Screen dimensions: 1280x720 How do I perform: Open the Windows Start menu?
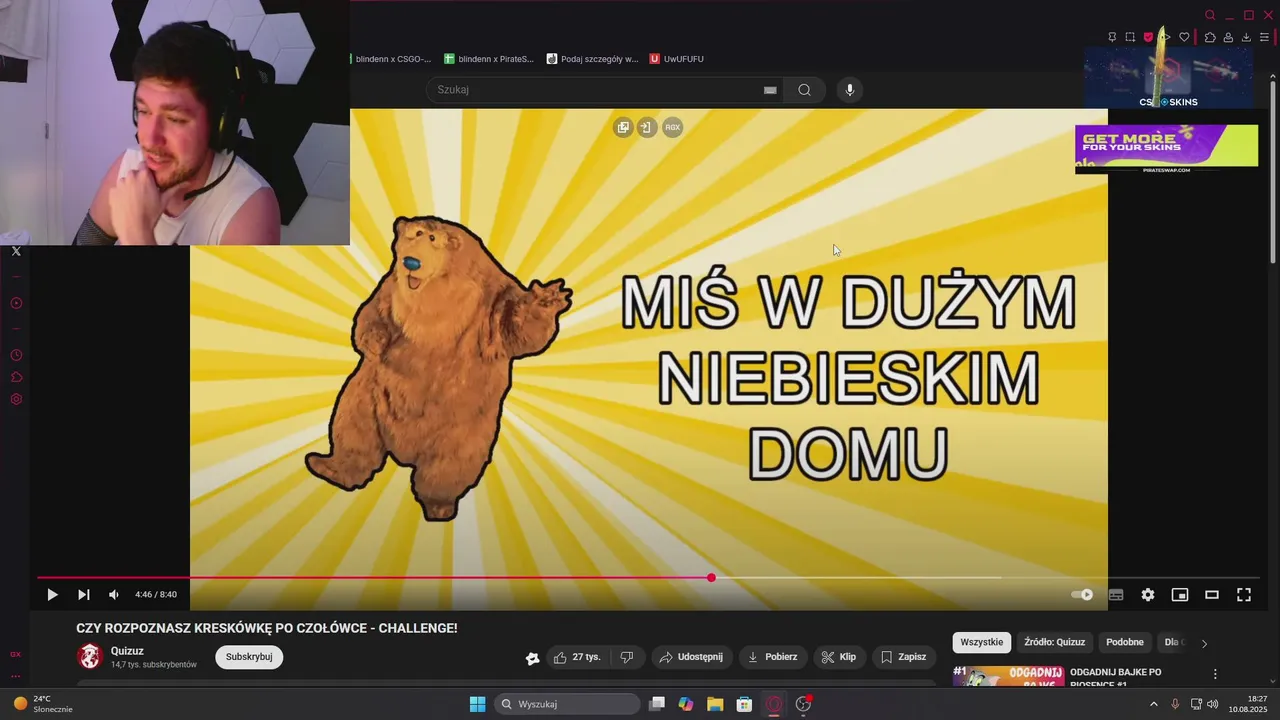click(477, 704)
